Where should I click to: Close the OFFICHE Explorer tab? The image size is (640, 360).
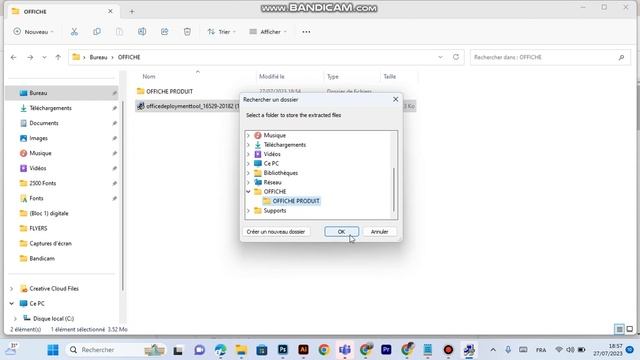point(110,11)
